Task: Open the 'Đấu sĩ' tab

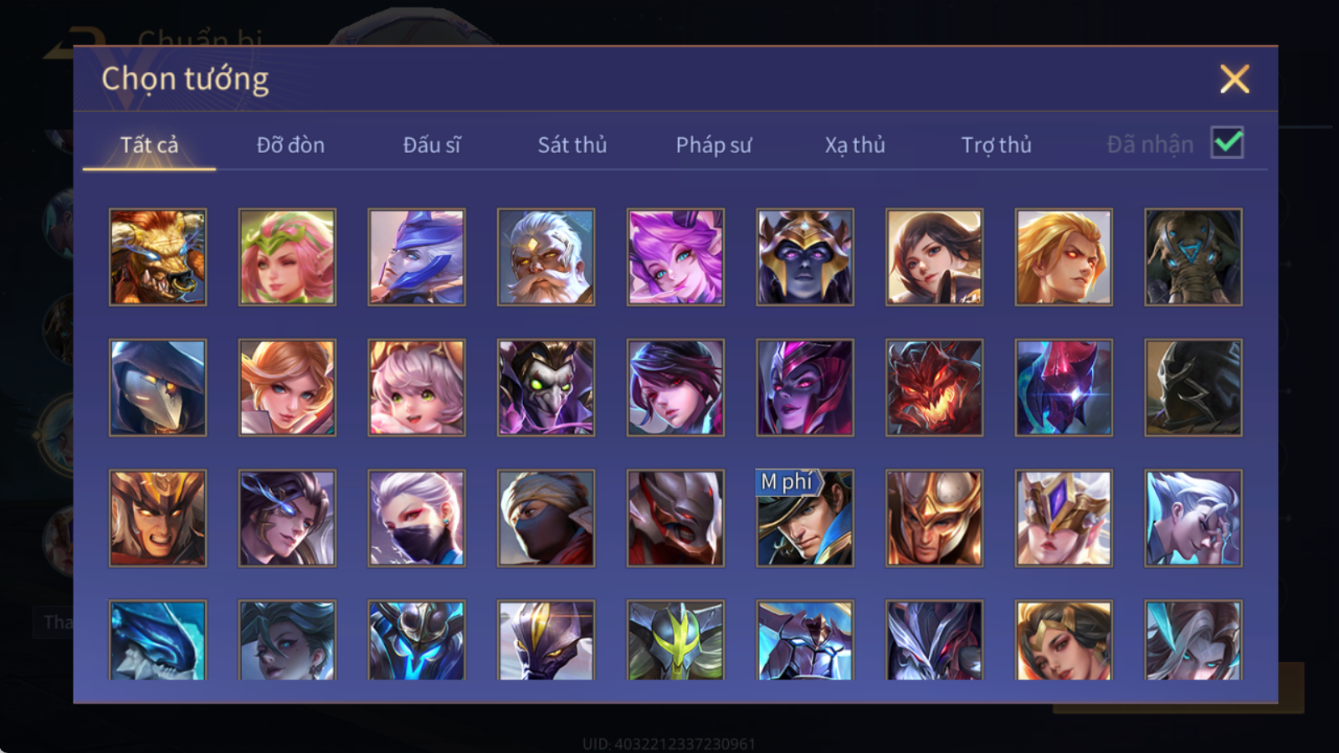Action: pos(432,145)
